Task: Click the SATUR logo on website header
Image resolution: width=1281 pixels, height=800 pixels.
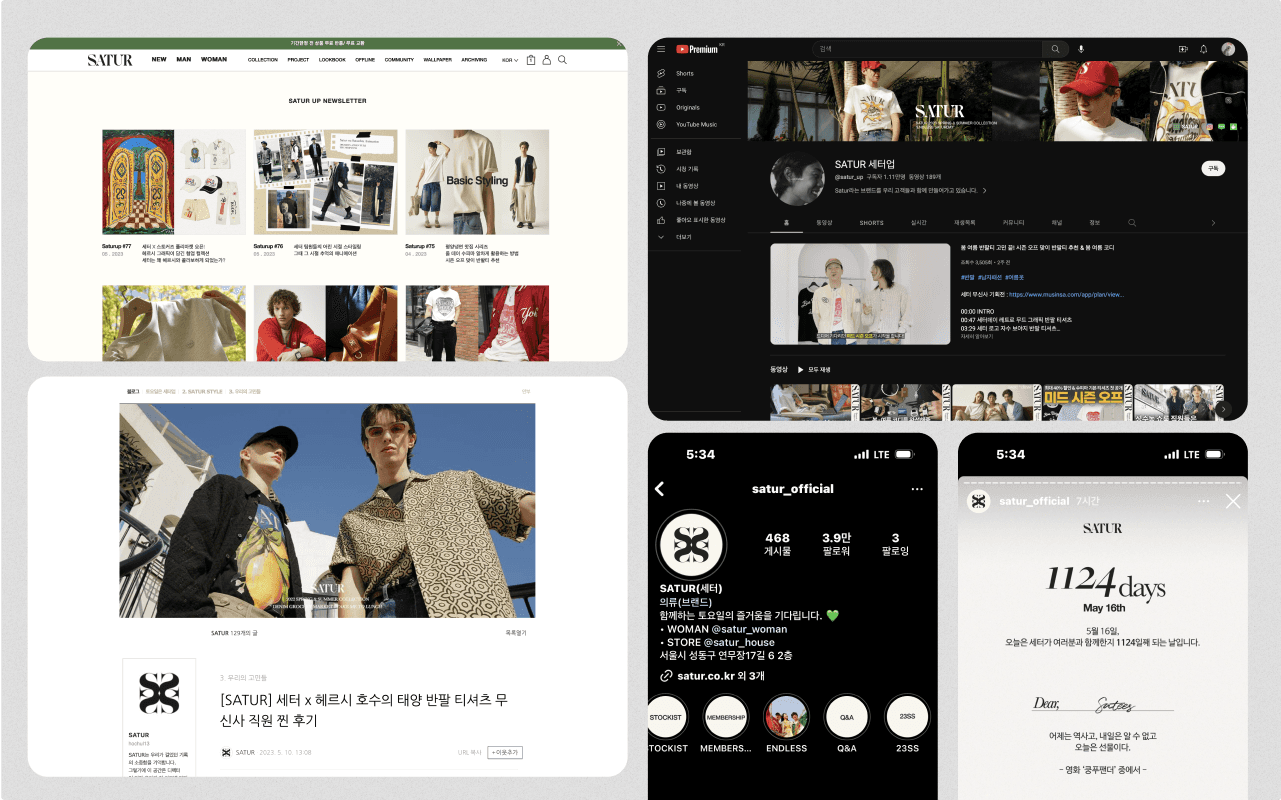Action: [110, 60]
